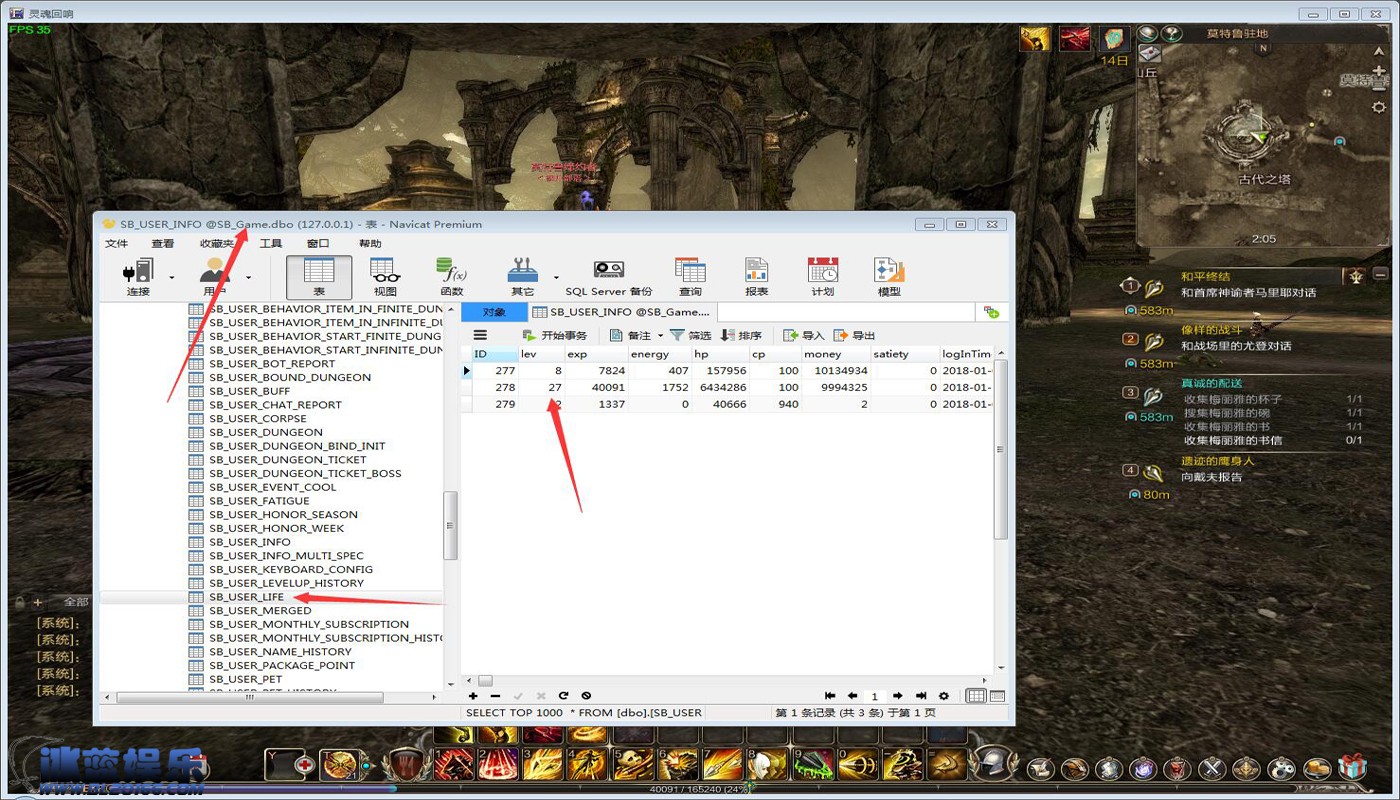The width and height of the screenshot is (1400, 800).
Task: Open the 窗口 menu
Action: point(318,243)
